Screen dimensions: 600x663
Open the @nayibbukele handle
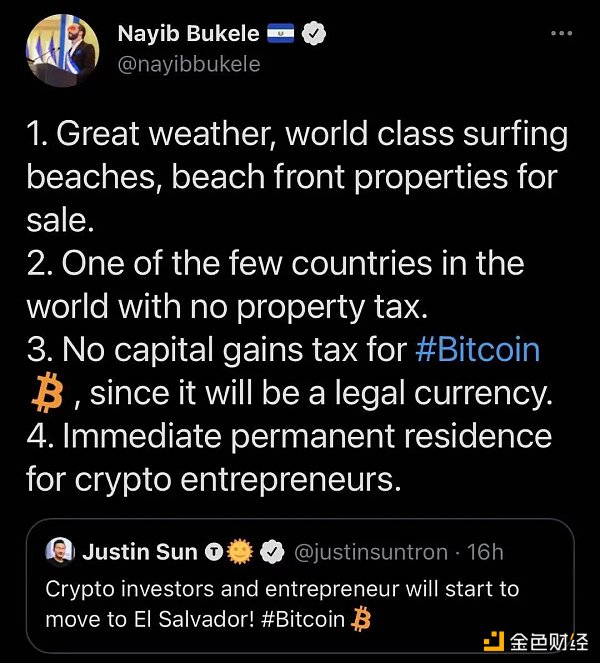click(x=190, y=64)
